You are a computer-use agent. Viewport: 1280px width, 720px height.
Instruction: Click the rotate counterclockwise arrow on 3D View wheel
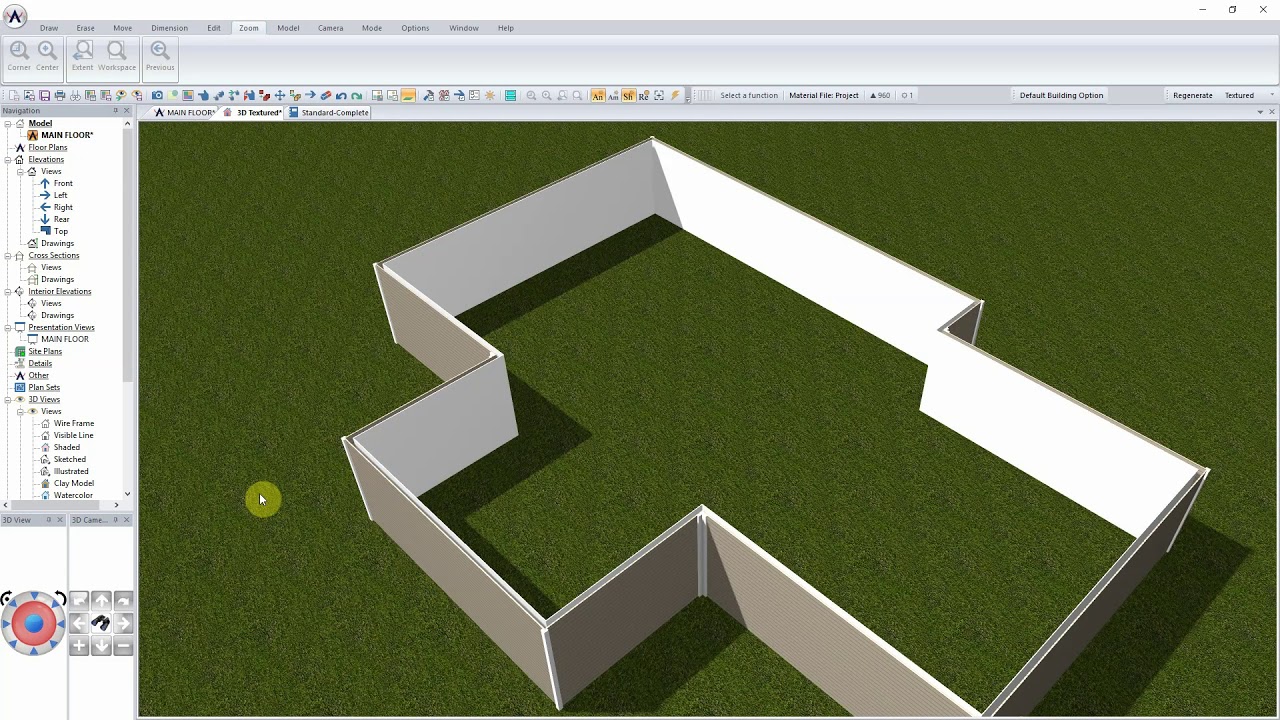coord(61,598)
